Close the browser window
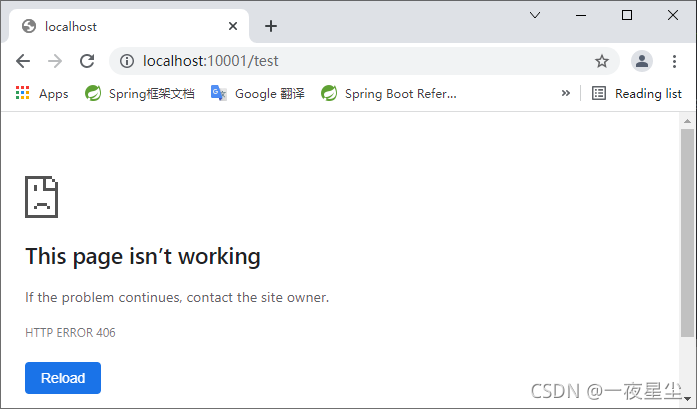The width and height of the screenshot is (697, 409). coord(673,15)
